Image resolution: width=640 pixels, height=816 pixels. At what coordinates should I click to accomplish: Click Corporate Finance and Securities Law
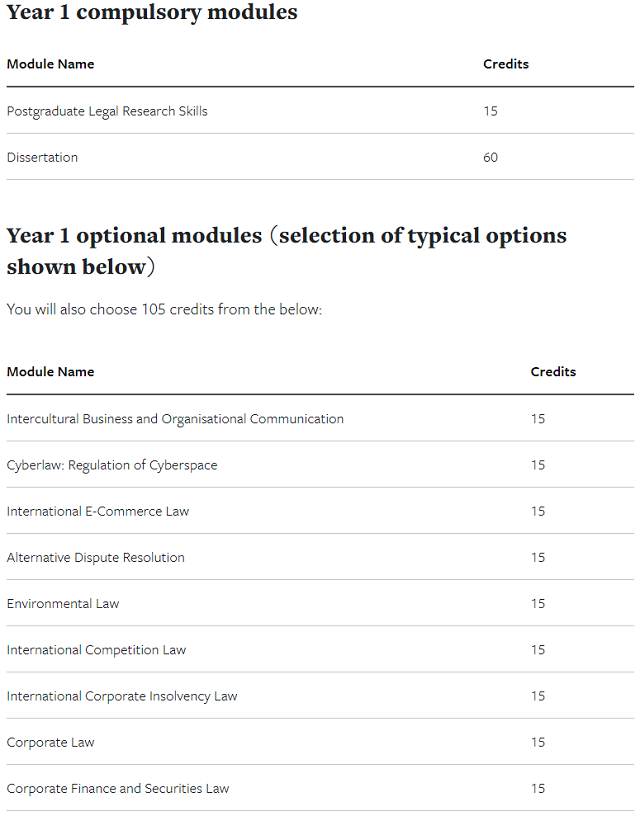pos(118,789)
